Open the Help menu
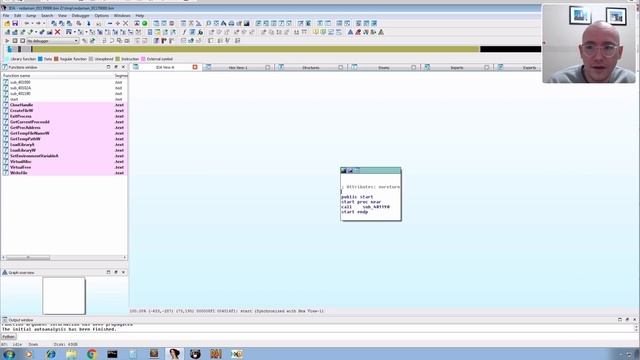The height and width of the screenshot is (360, 640). 140,16
